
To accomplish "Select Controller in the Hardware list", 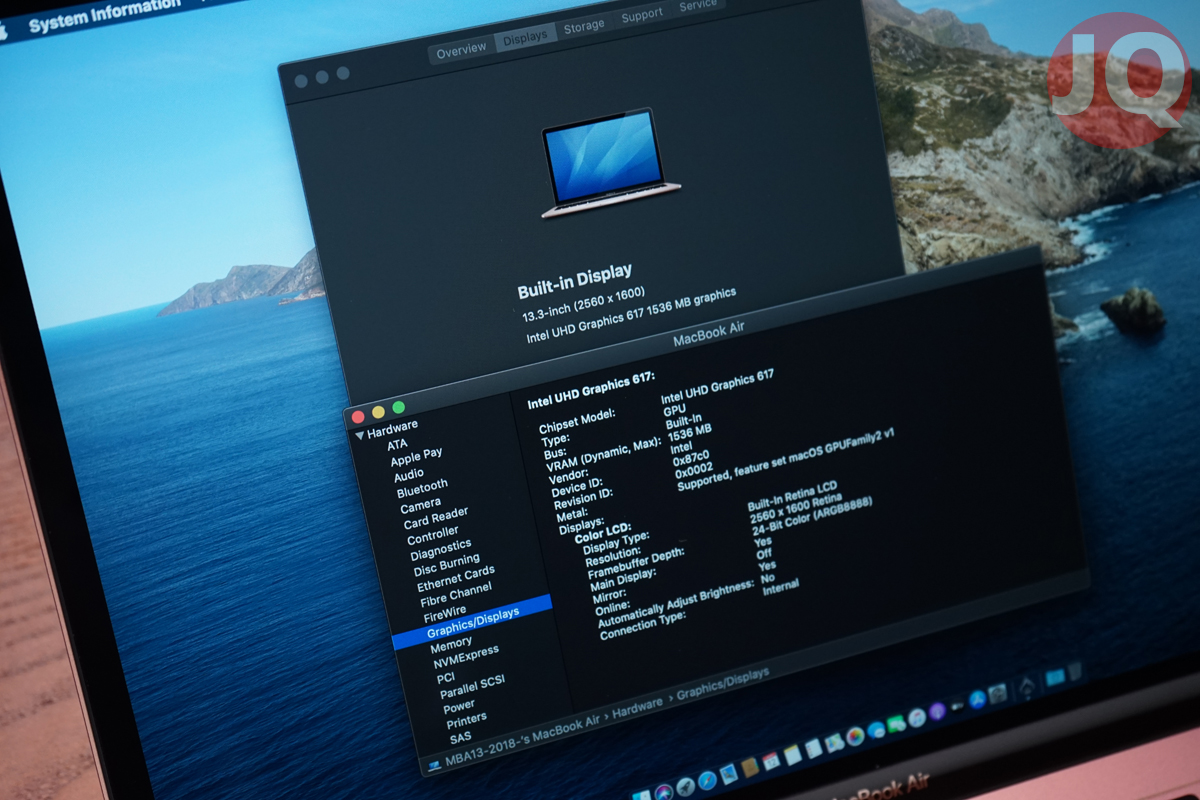I will point(434,534).
